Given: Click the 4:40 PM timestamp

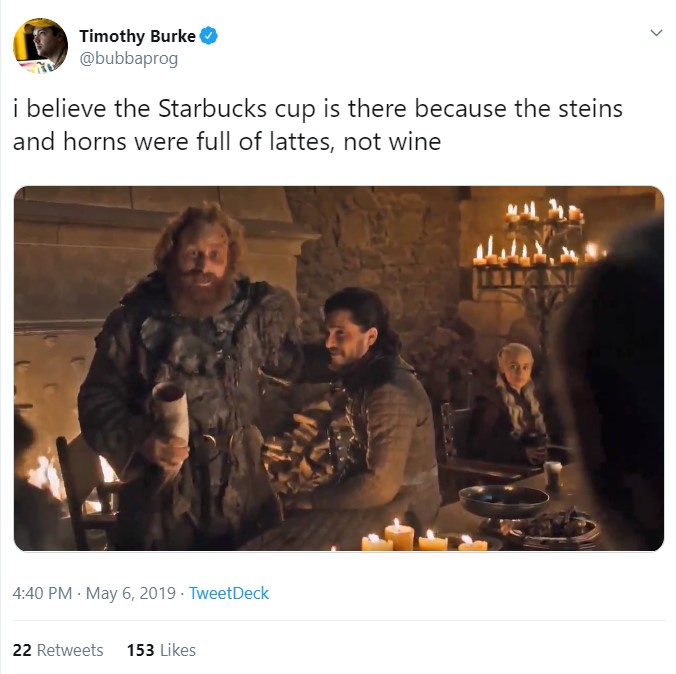Looking at the screenshot, I should pos(42,593).
